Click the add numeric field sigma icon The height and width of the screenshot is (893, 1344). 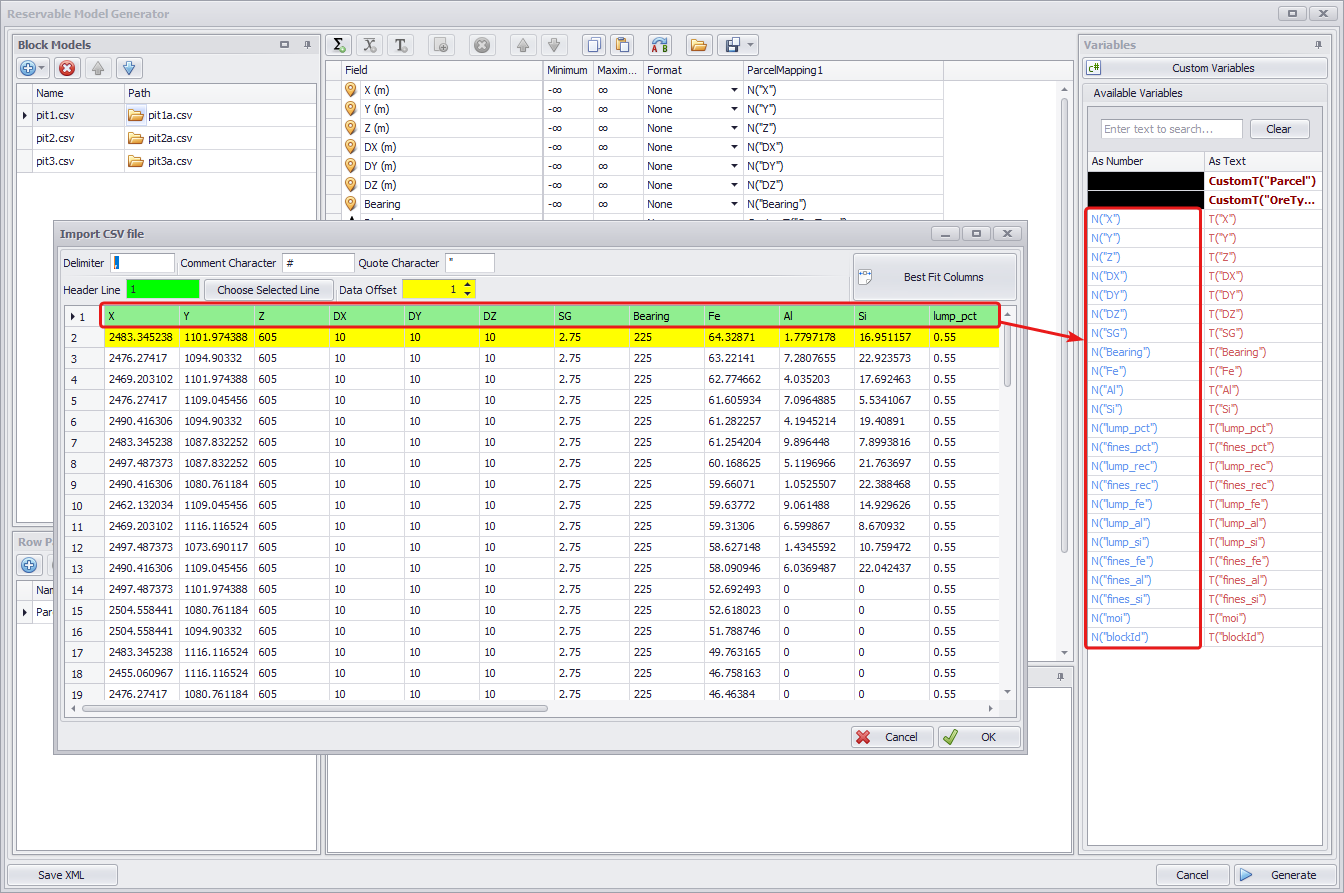tap(340, 45)
